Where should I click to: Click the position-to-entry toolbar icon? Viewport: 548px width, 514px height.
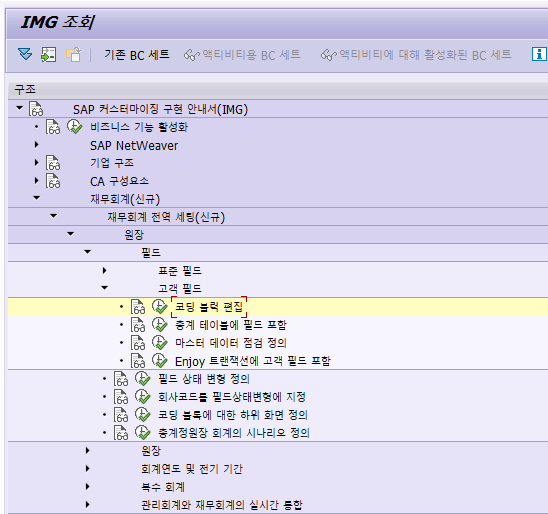[49, 55]
